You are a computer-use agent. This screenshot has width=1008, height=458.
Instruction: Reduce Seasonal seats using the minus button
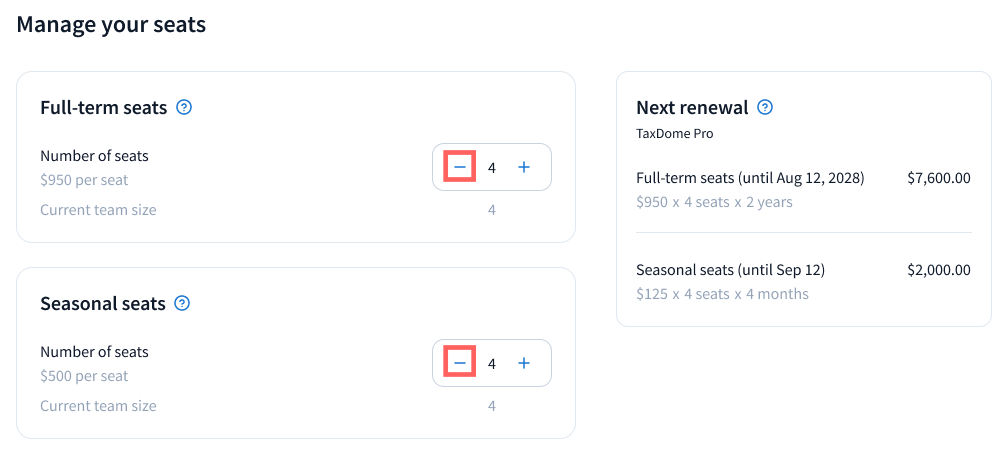click(460, 363)
